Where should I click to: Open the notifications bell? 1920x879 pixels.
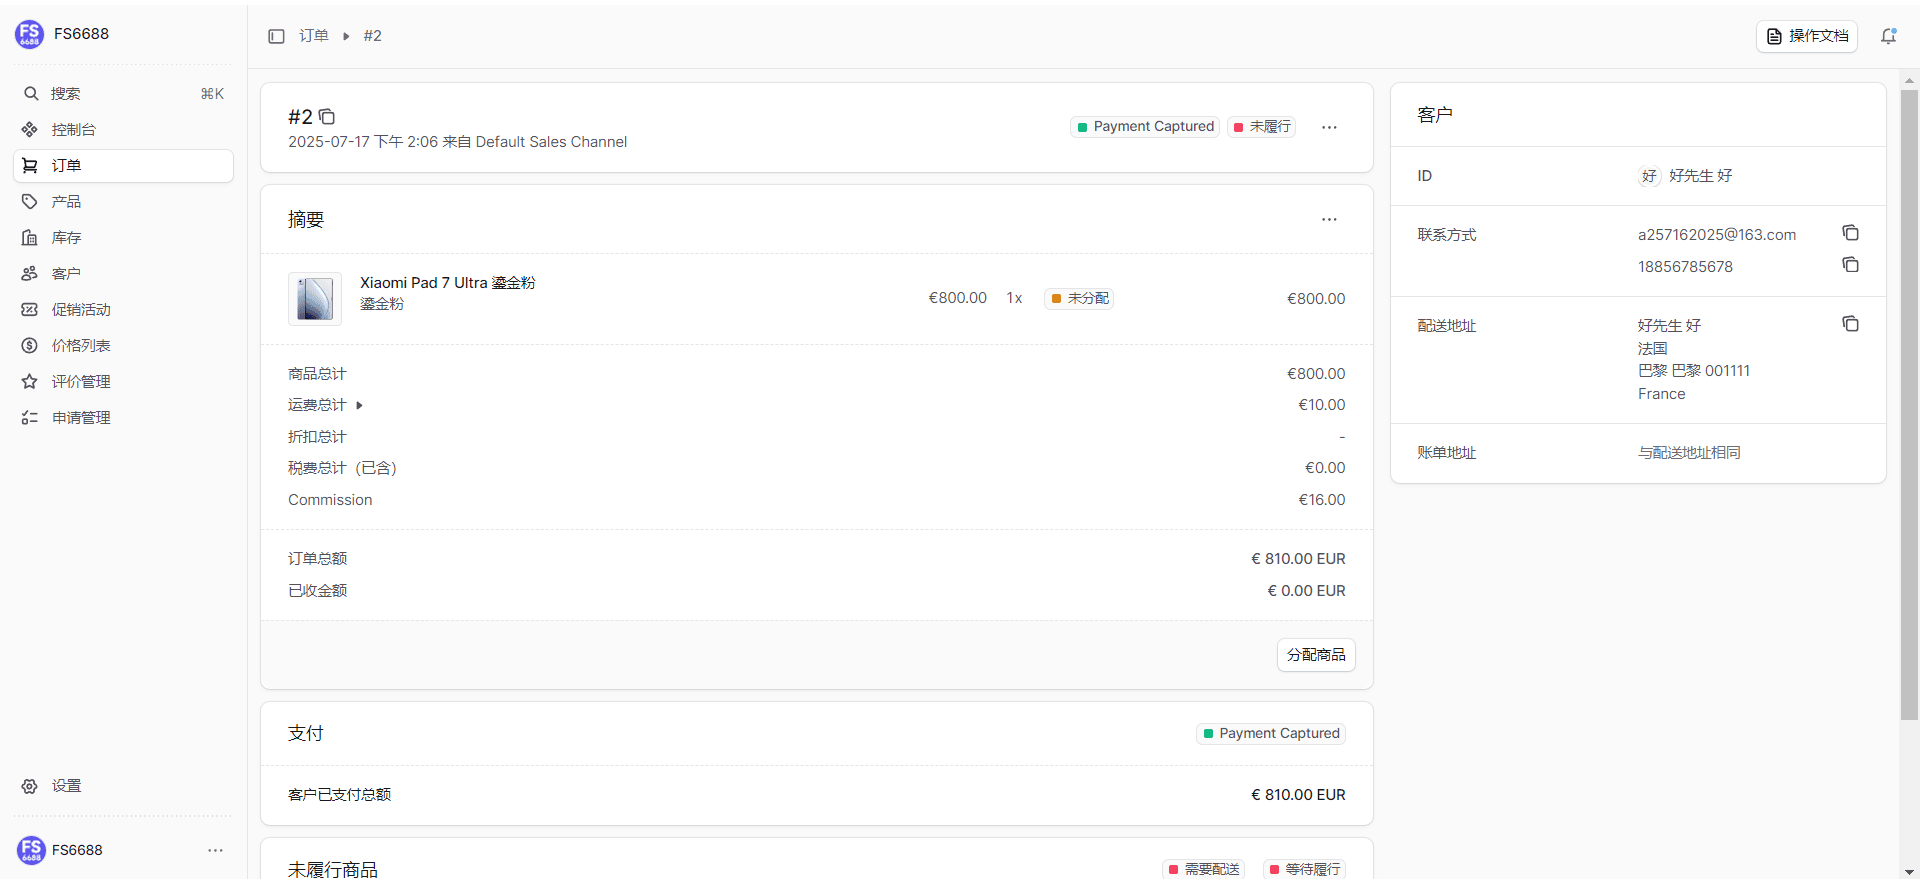[x=1888, y=36]
